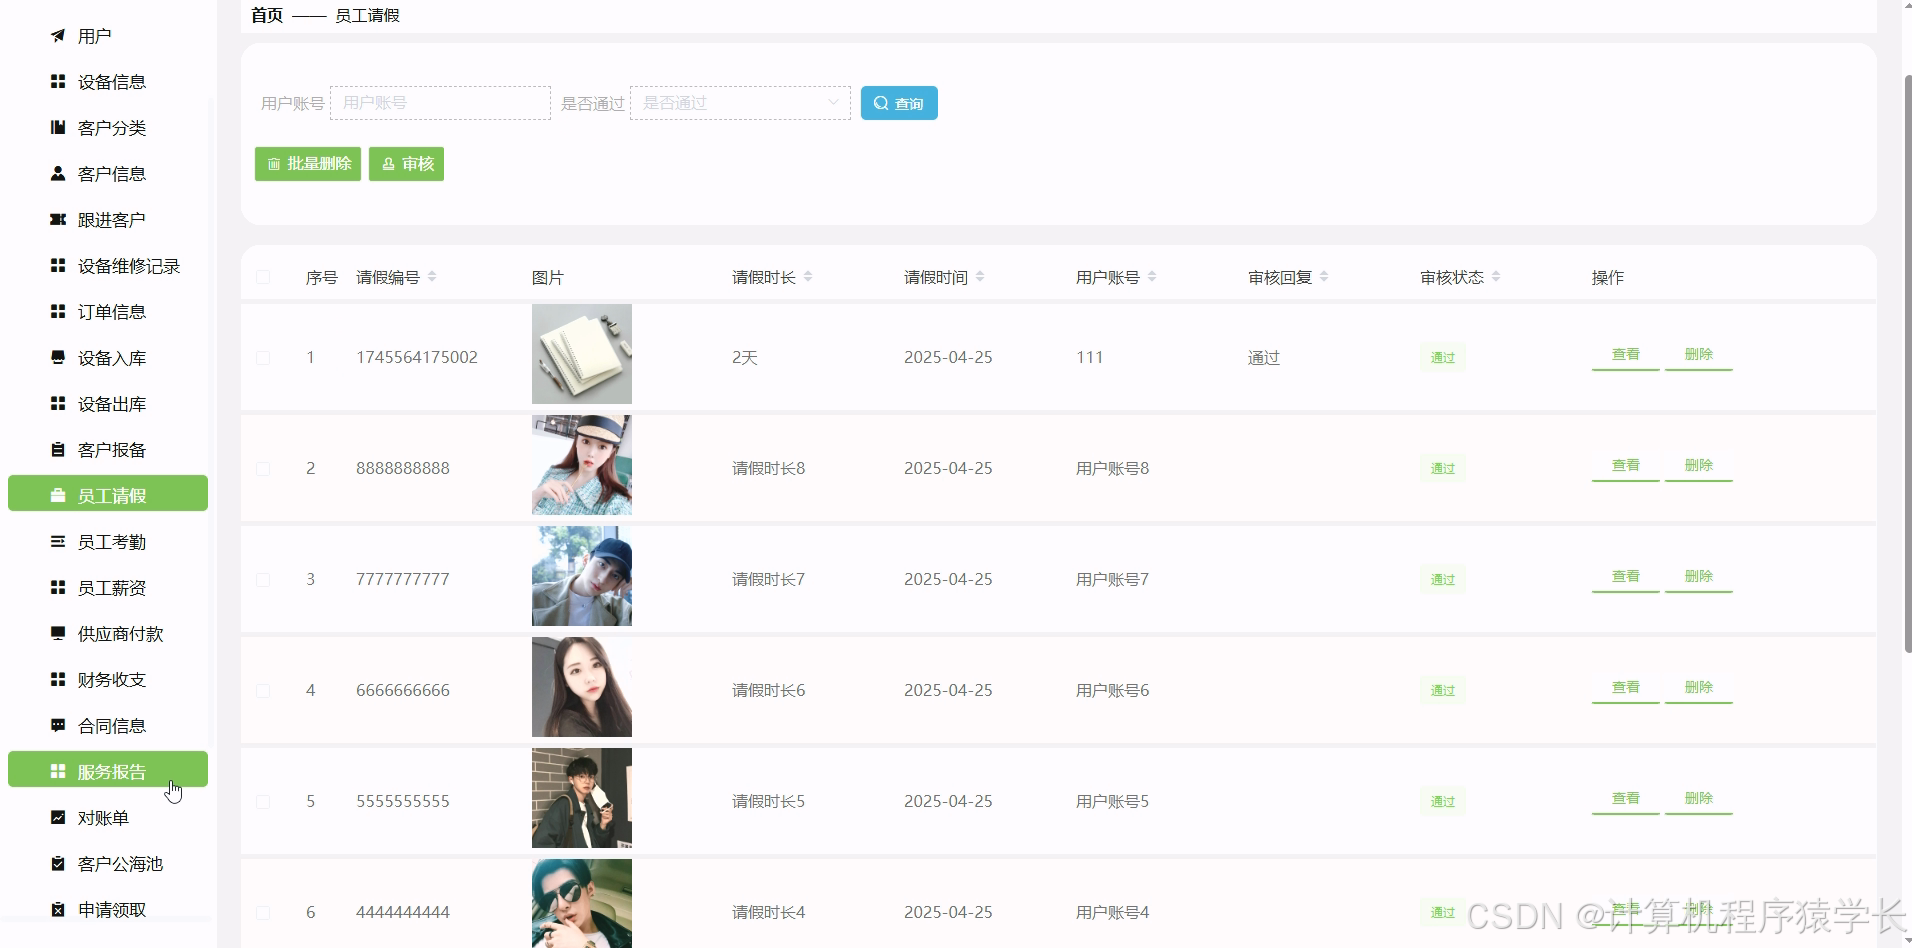Viewport: 1912px width, 948px height.
Task: Click the 批量删除 button
Action: pos(308,164)
